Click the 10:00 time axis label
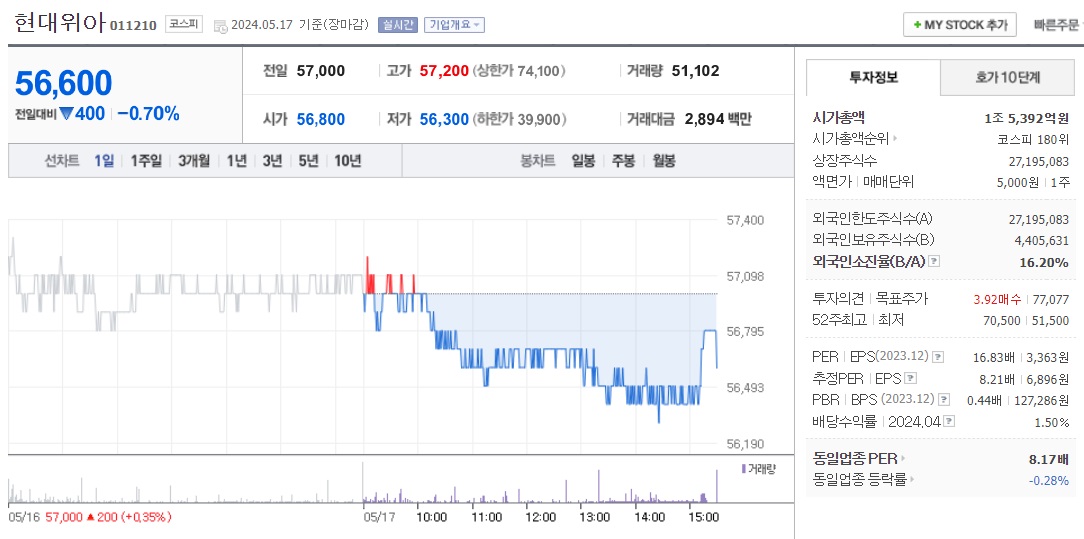The image size is (1084, 539). click(432, 517)
